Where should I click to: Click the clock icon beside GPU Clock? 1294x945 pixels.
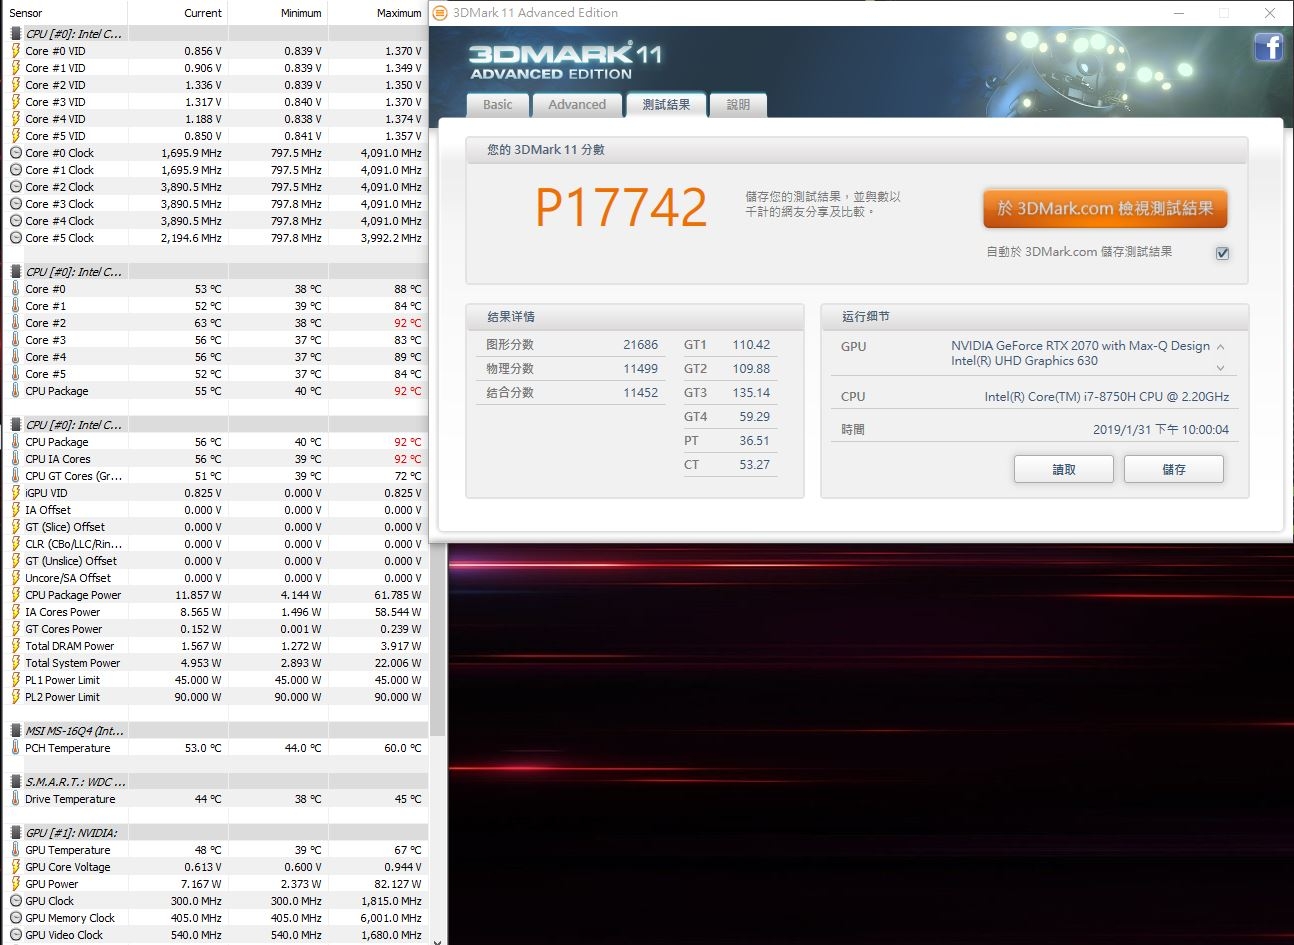click(16, 901)
